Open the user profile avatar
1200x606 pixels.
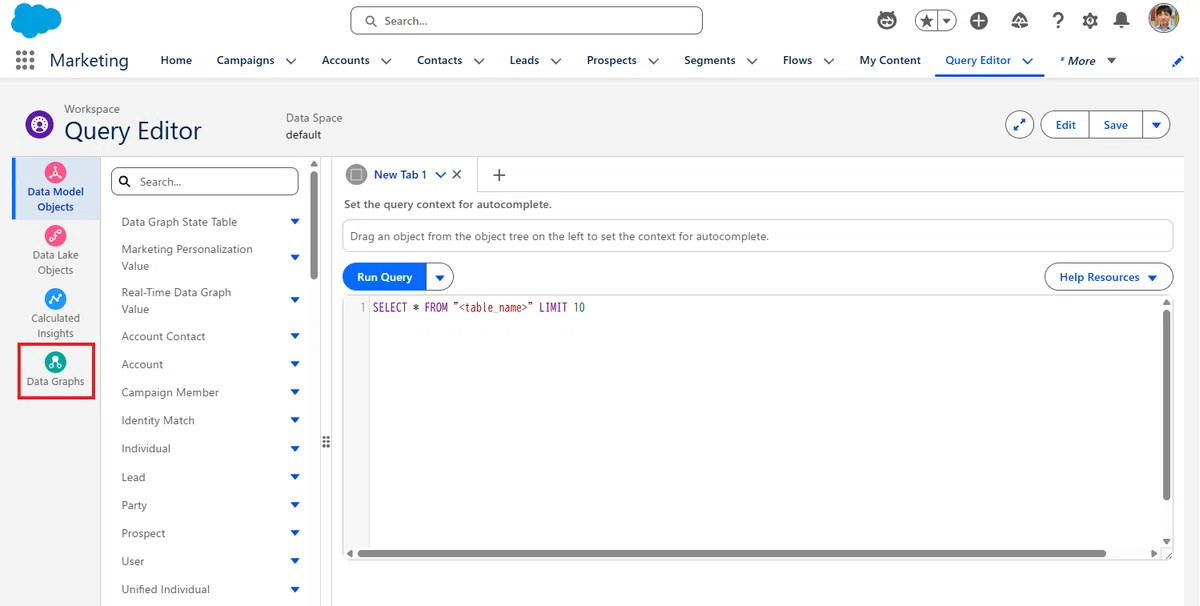(x=1163, y=19)
